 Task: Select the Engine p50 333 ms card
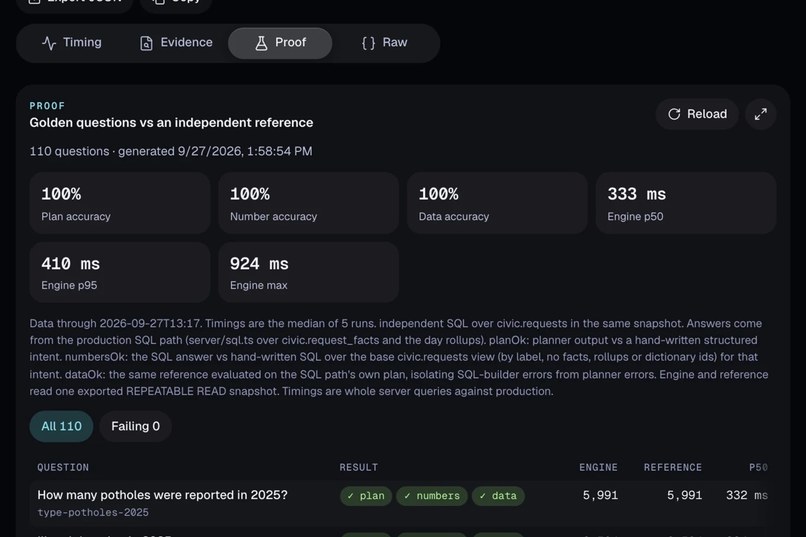(x=686, y=203)
